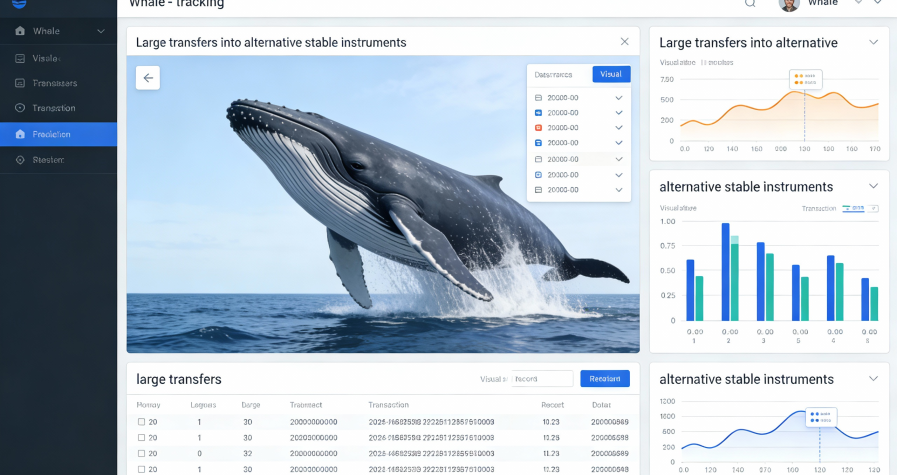Click the search magnifier in top bar
897x475 pixels.
click(750, 4)
